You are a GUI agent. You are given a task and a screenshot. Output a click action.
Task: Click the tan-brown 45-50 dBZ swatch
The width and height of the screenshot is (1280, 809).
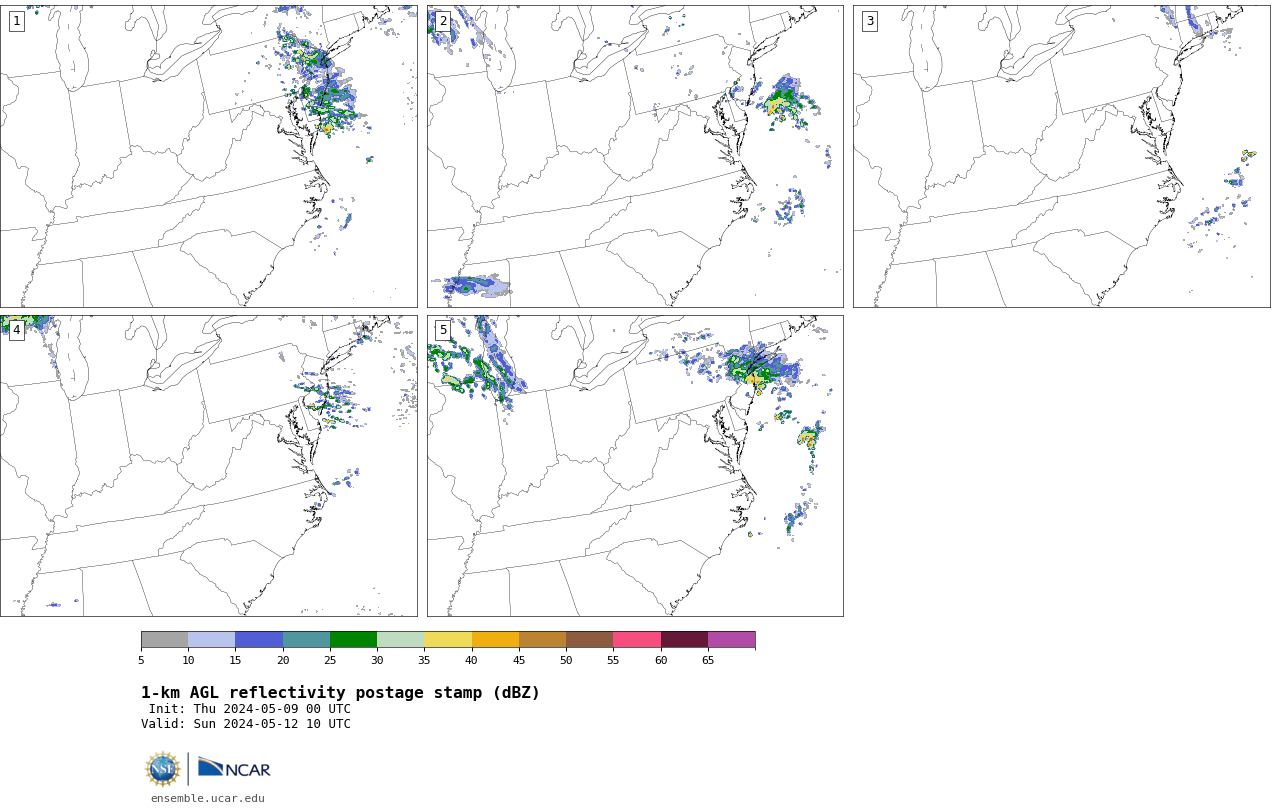[x=542, y=640]
